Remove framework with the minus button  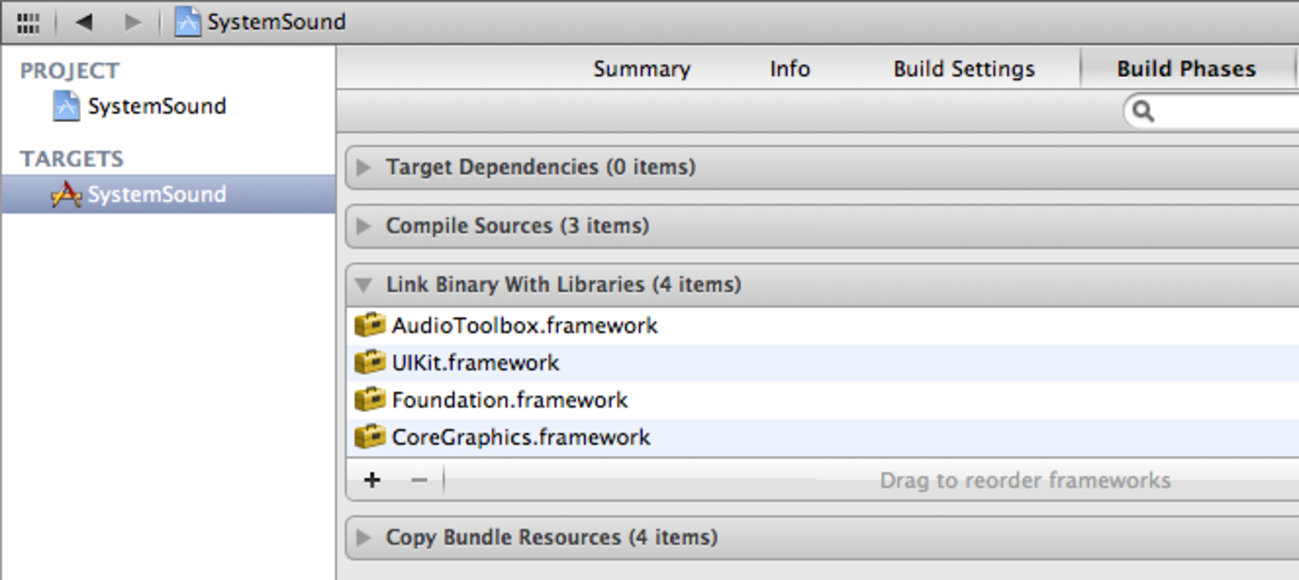click(x=419, y=480)
